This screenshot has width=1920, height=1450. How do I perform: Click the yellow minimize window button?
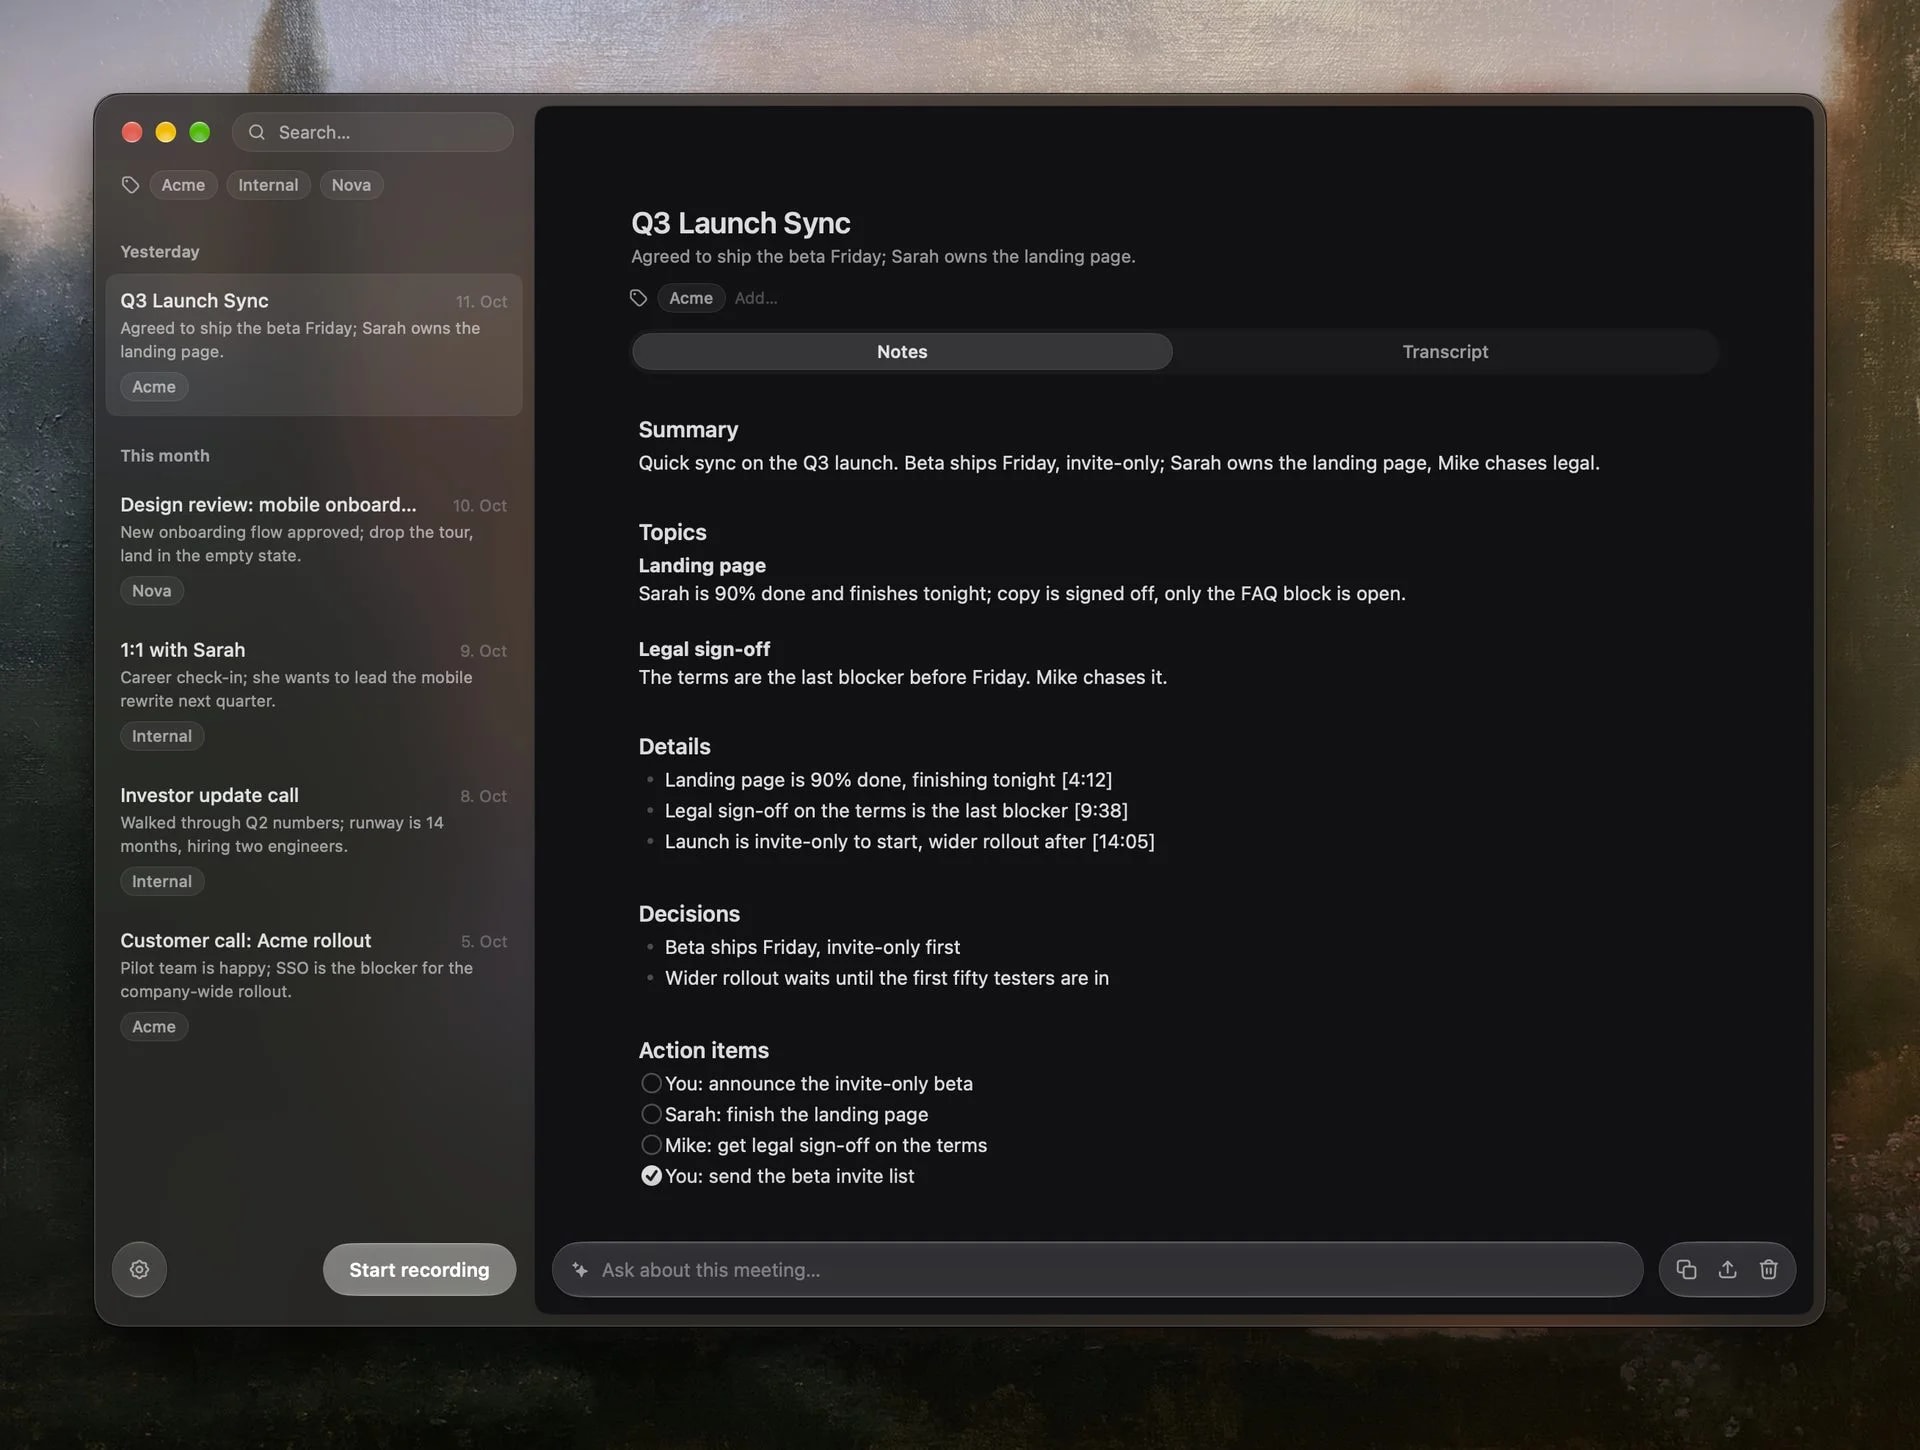pyautogui.click(x=166, y=132)
